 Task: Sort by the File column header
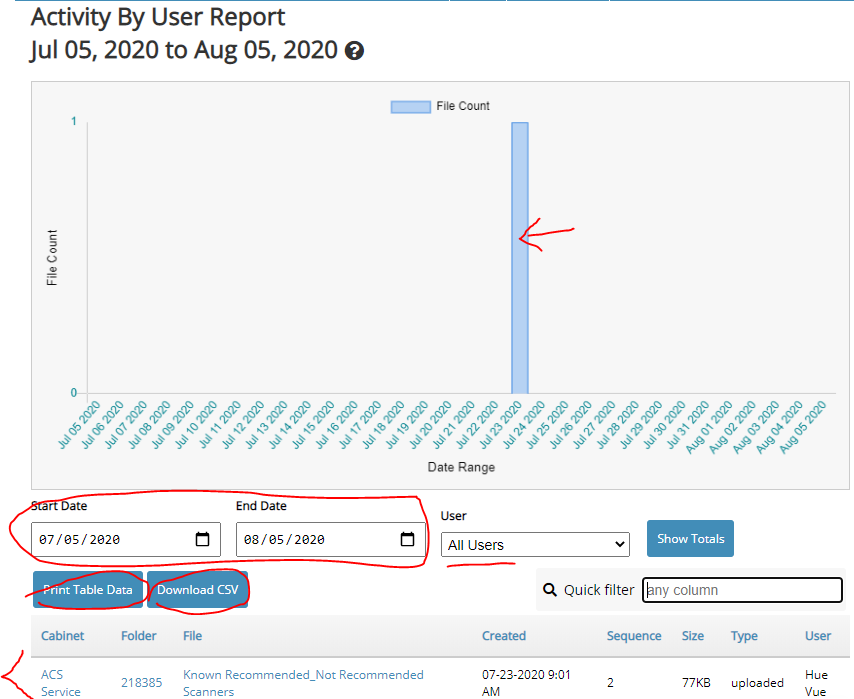193,636
